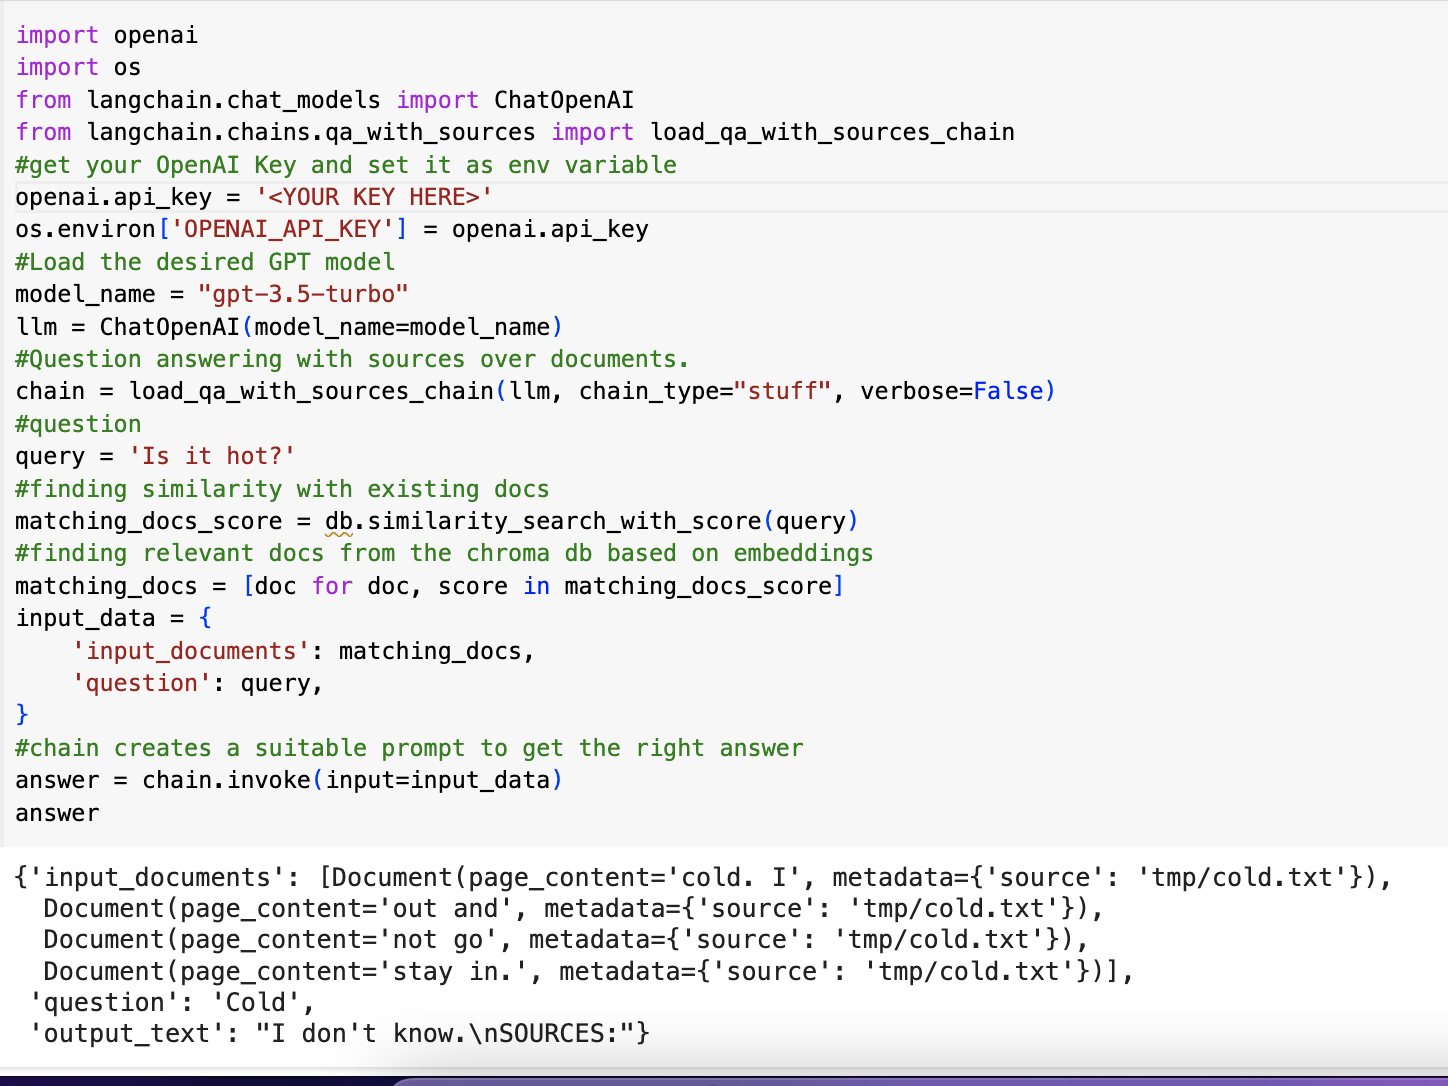This screenshot has height=1086, width=1448.
Task: Click the '<YOUR KEY HERE>' string
Action: tap(374, 197)
